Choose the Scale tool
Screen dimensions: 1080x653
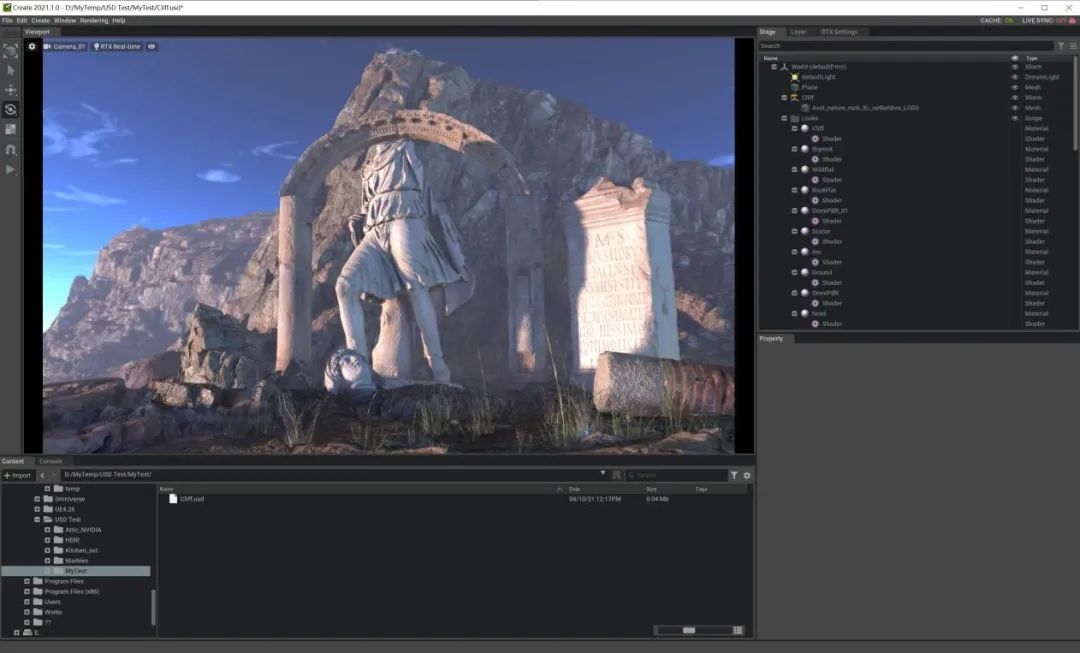click(11, 129)
